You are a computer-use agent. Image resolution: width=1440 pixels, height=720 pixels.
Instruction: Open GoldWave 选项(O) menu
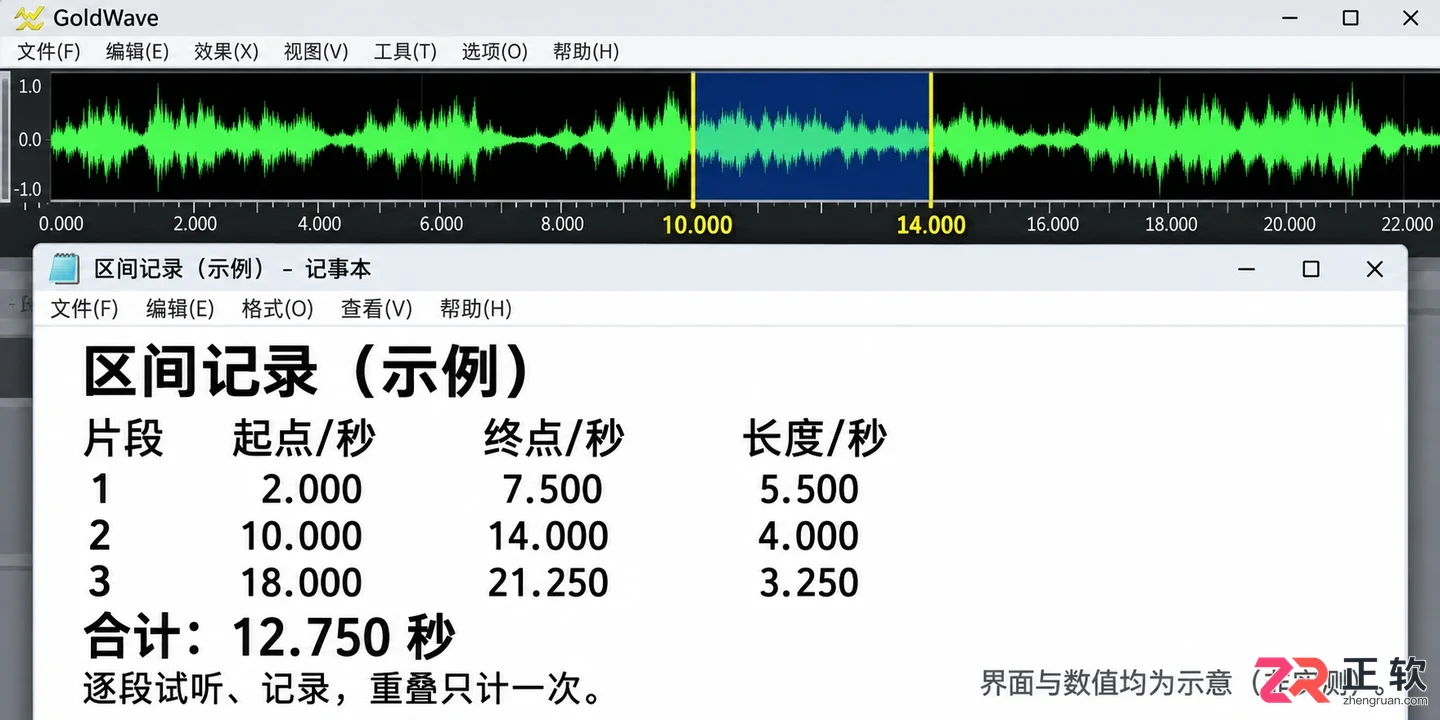click(494, 52)
